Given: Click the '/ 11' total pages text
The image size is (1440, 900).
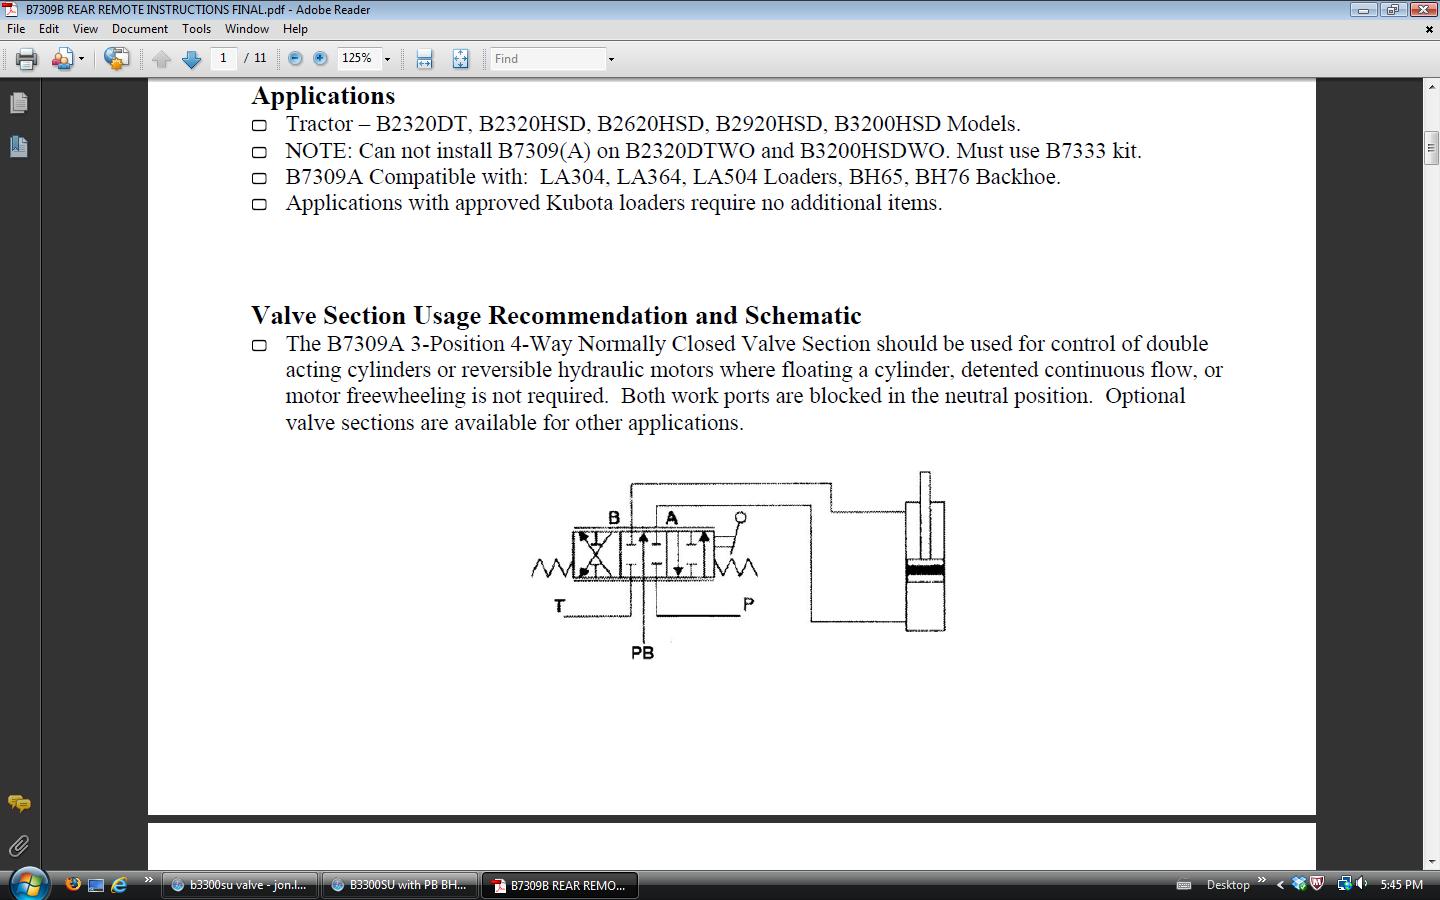Looking at the screenshot, I should tap(255, 58).
